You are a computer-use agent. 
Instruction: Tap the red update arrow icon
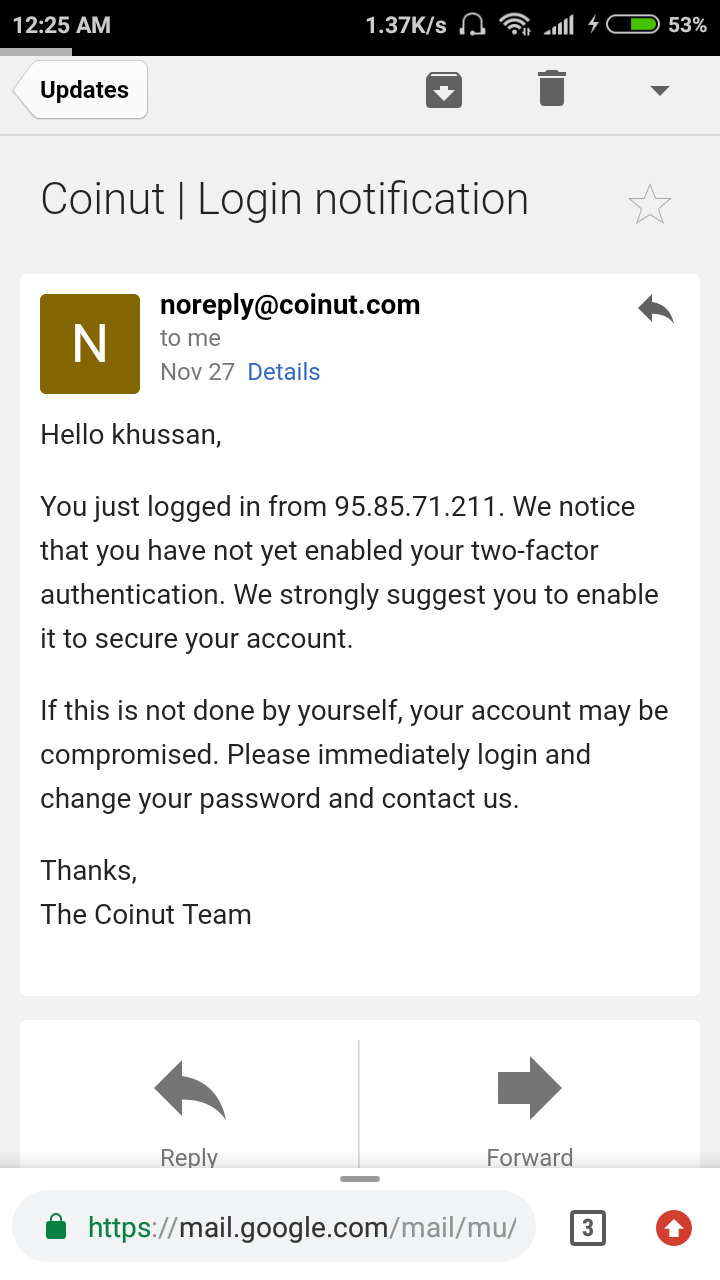[x=674, y=1228]
